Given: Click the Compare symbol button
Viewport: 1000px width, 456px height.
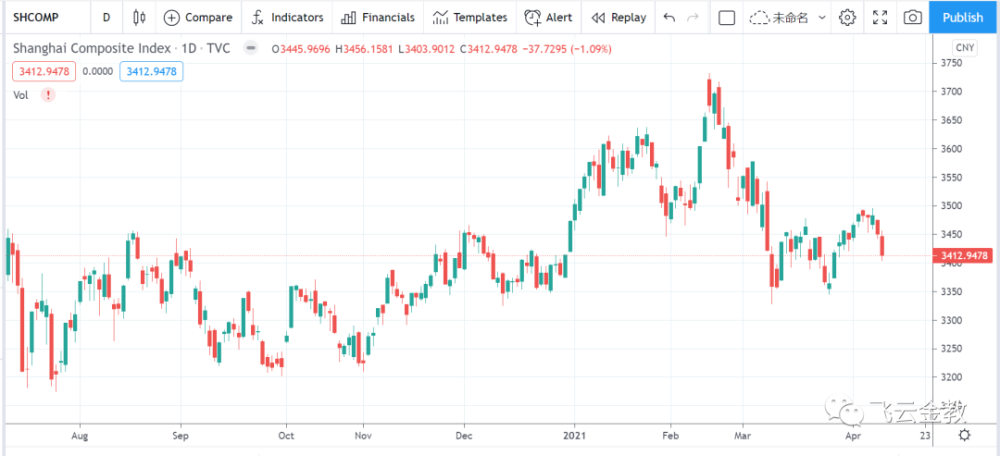Looking at the screenshot, I should (x=198, y=17).
